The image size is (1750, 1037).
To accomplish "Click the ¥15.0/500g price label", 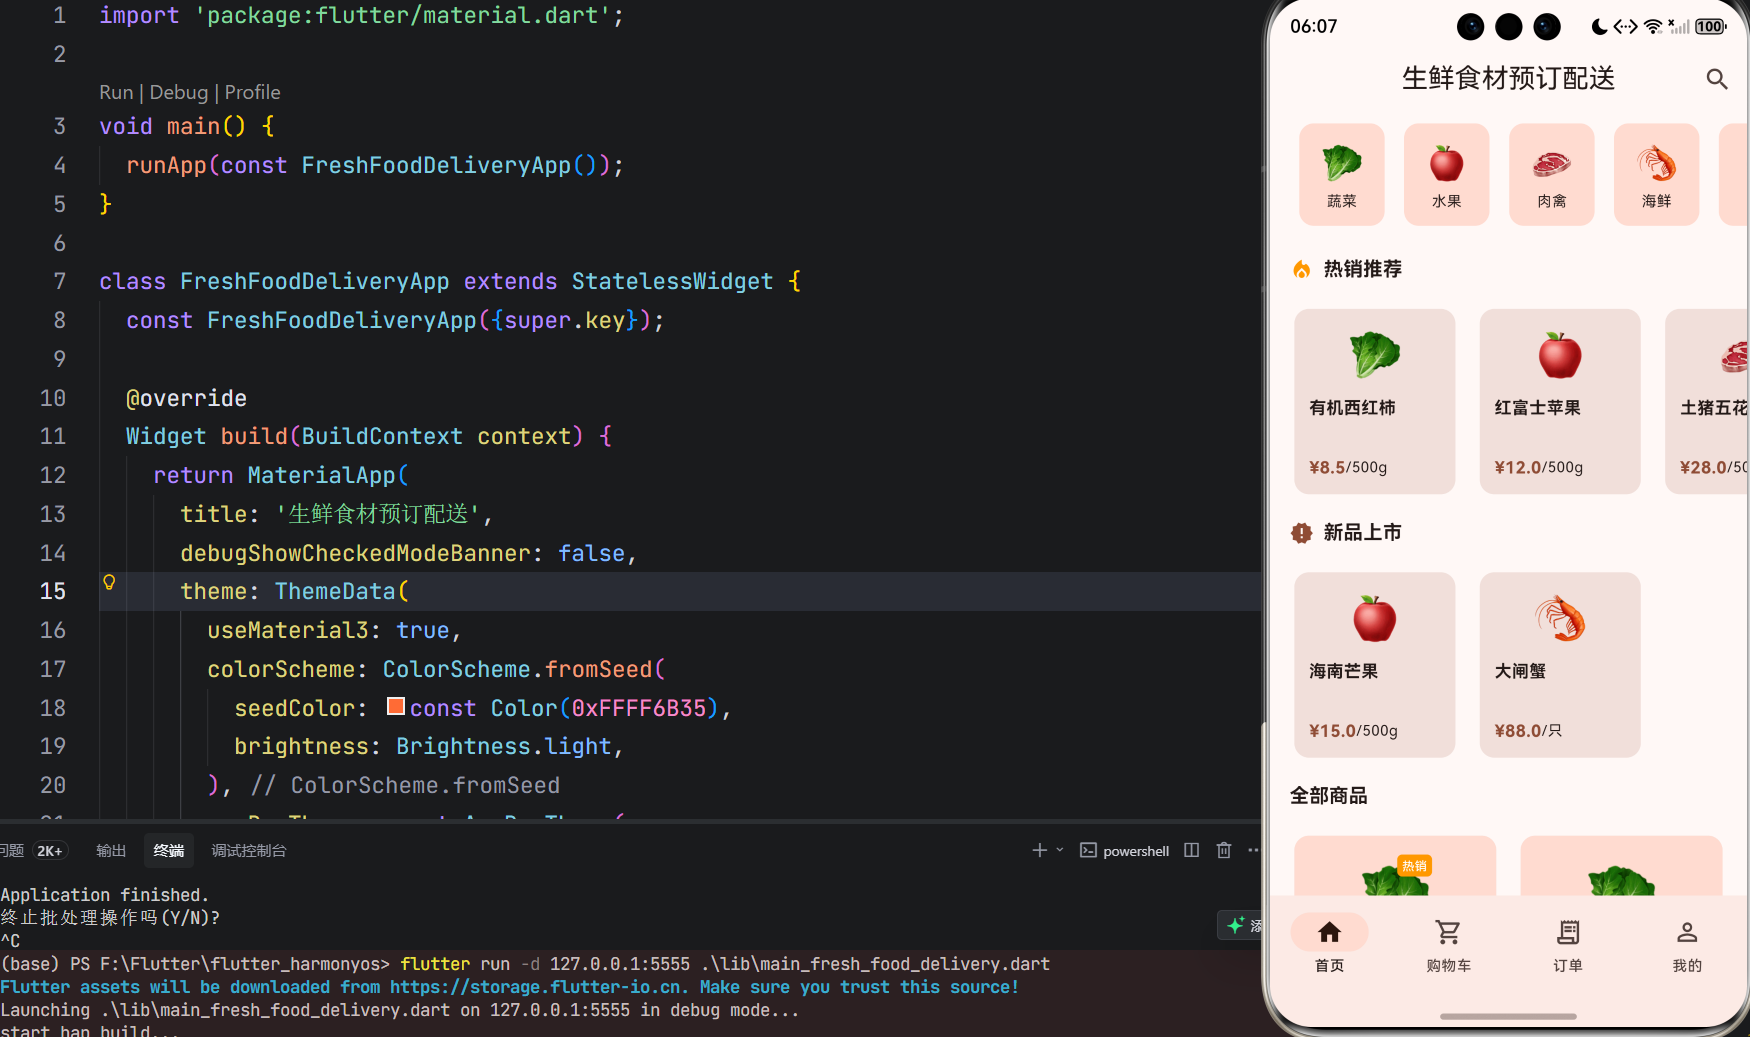I will click(x=1353, y=731).
